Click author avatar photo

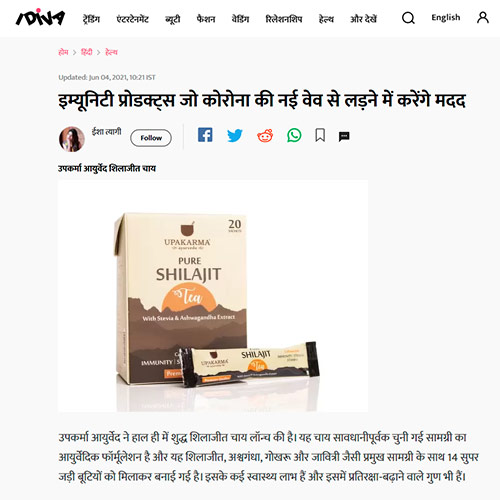click(72, 139)
